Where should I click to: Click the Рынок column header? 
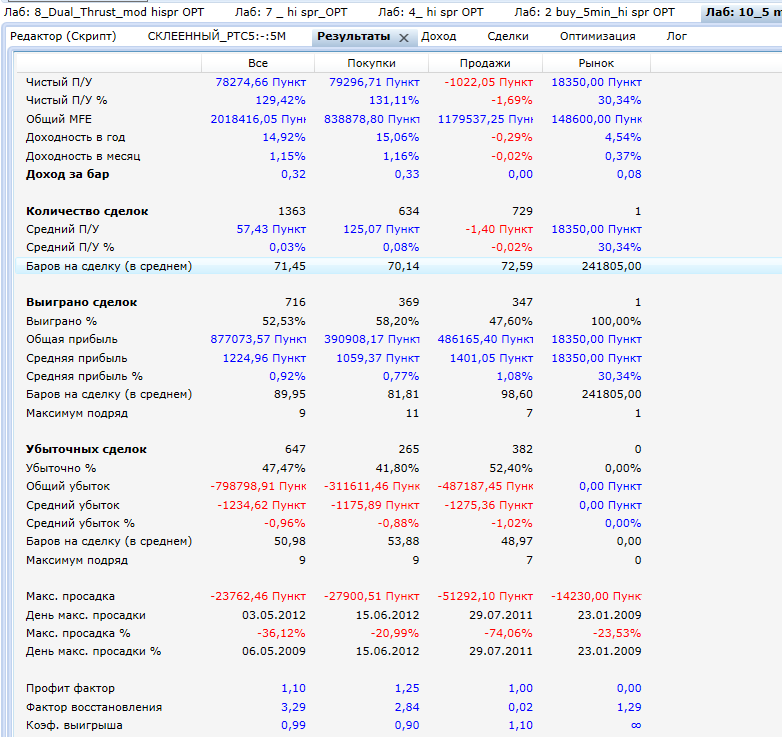pyautogui.click(x=596, y=63)
